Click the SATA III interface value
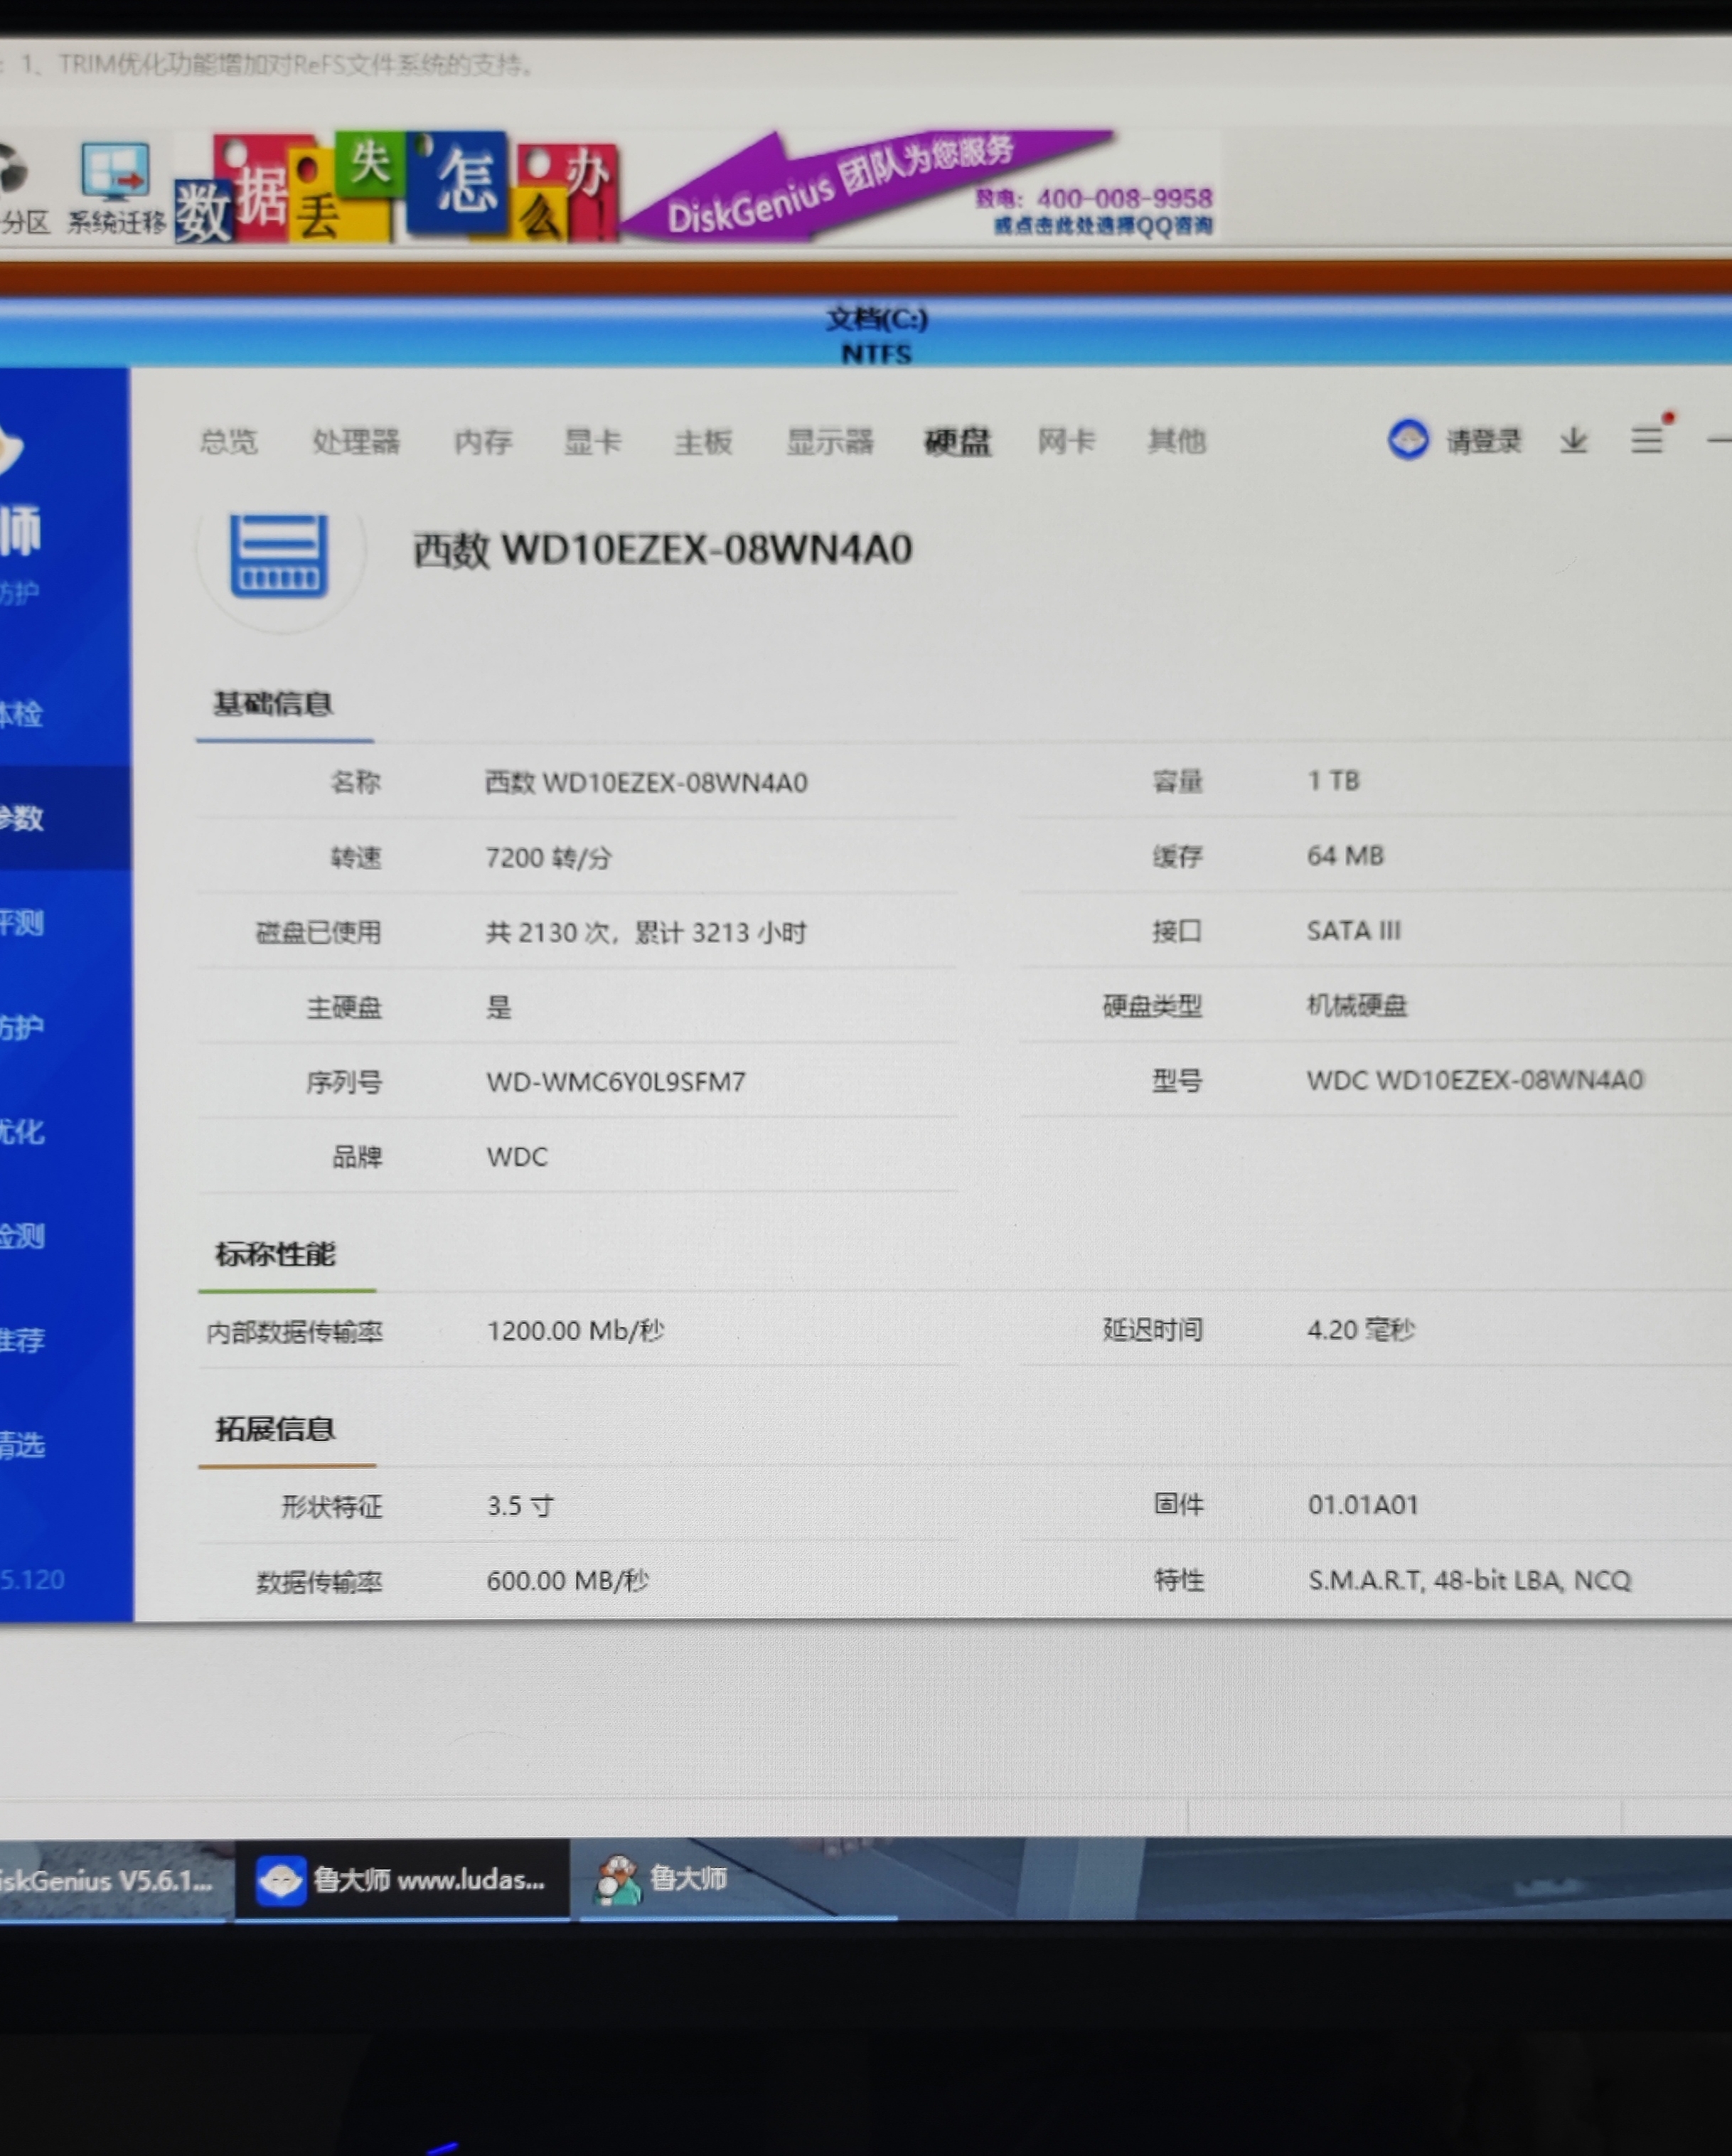This screenshot has height=2156, width=1732. 1354,931
